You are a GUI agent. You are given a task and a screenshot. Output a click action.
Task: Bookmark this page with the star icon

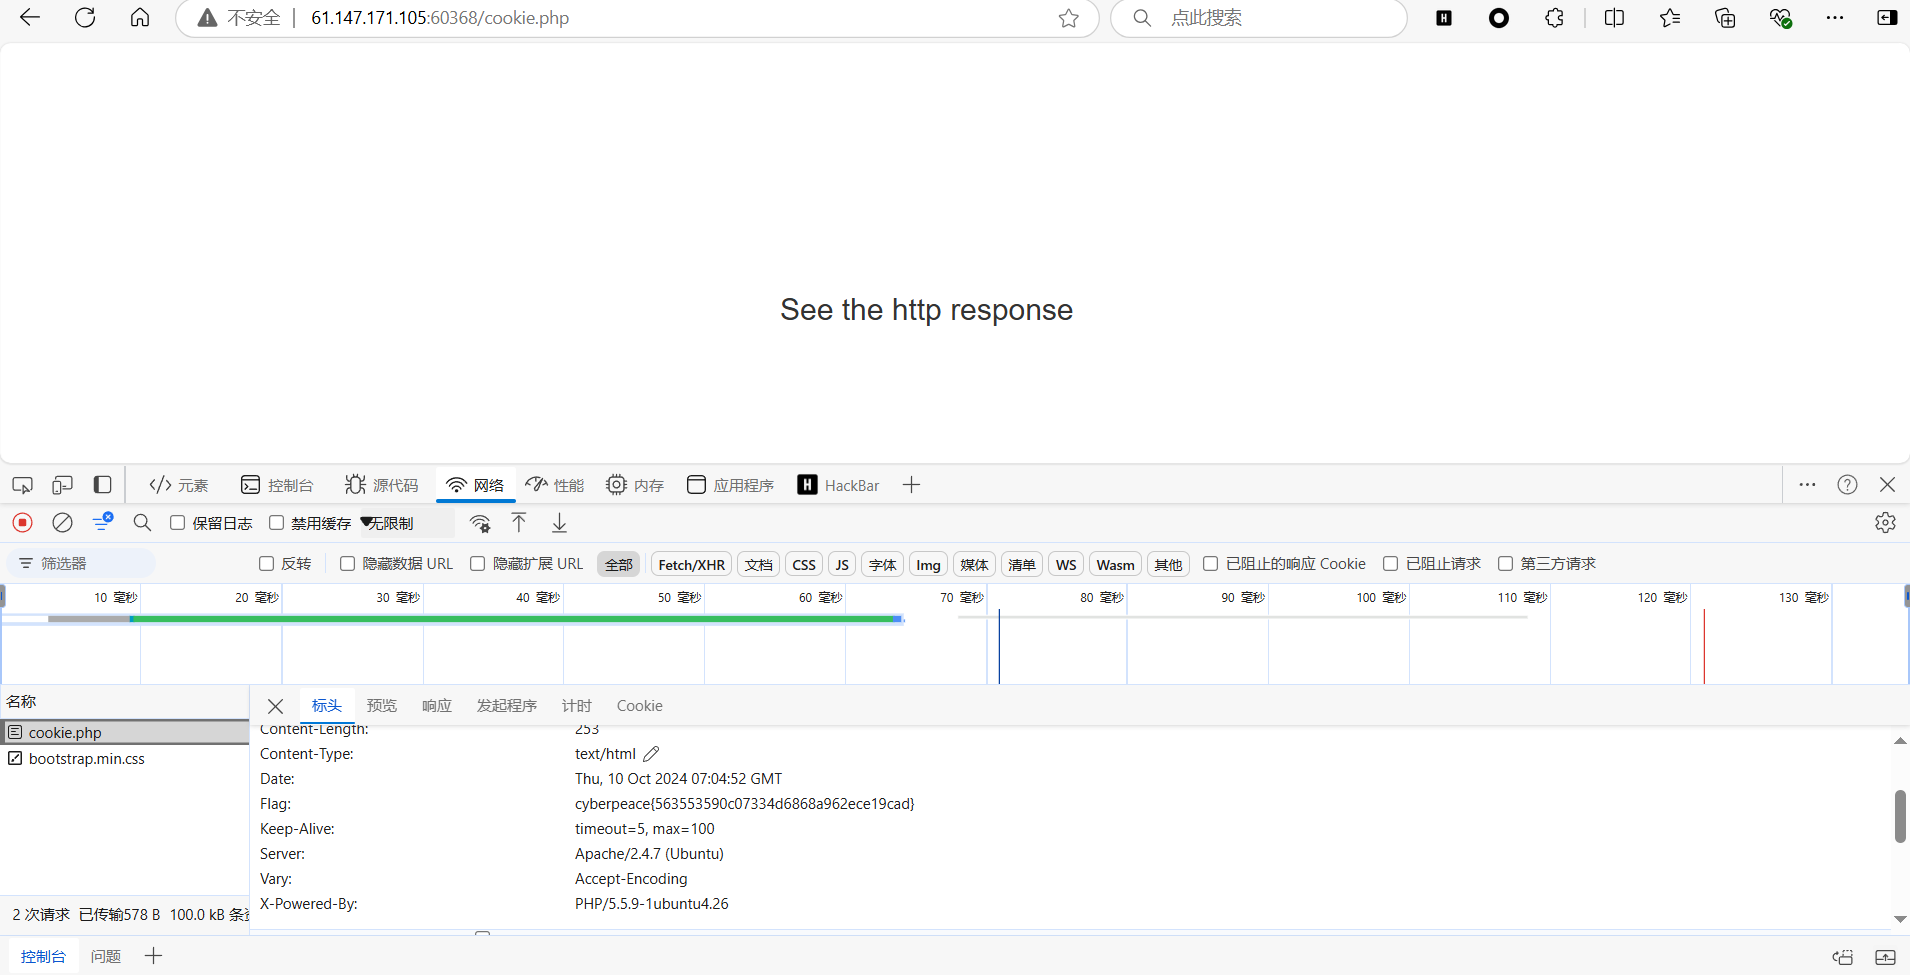coord(1069,18)
